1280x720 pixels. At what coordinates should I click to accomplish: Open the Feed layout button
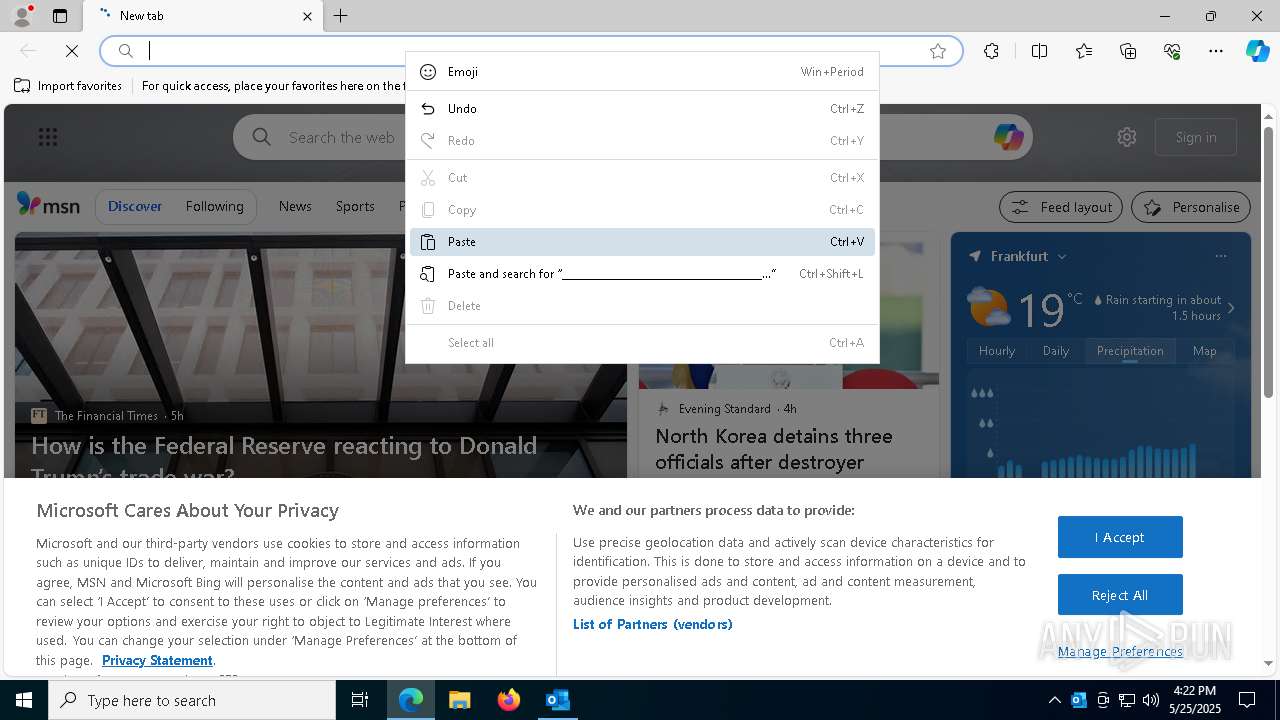click(x=1061, y=207)
